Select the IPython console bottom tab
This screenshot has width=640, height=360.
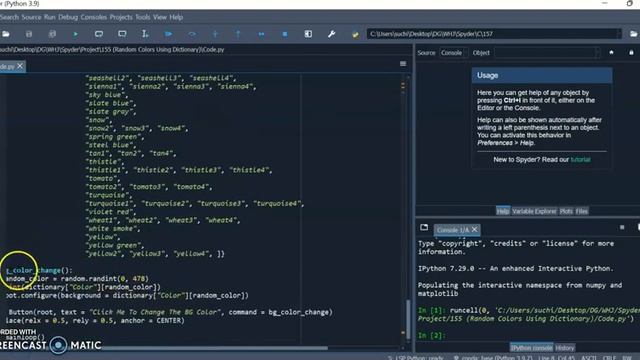pyautogui.click(x=531, y=348)
